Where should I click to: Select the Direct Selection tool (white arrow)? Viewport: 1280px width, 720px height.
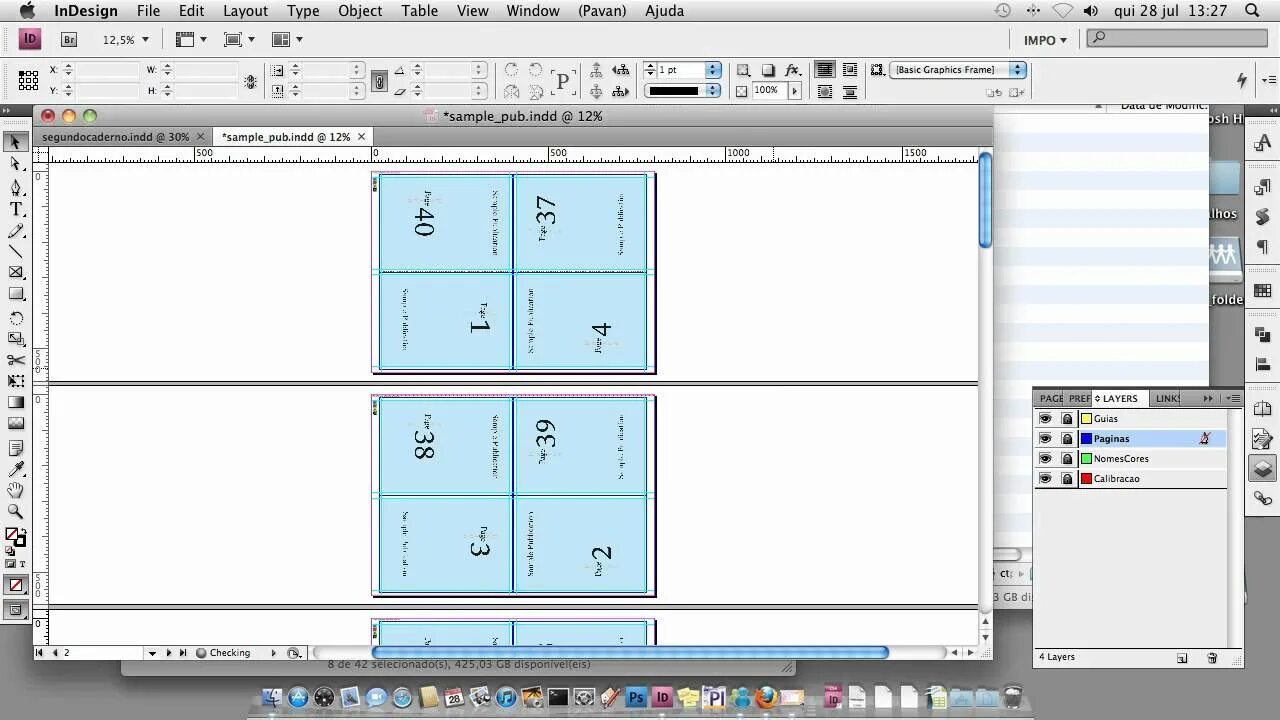(16, 164)
